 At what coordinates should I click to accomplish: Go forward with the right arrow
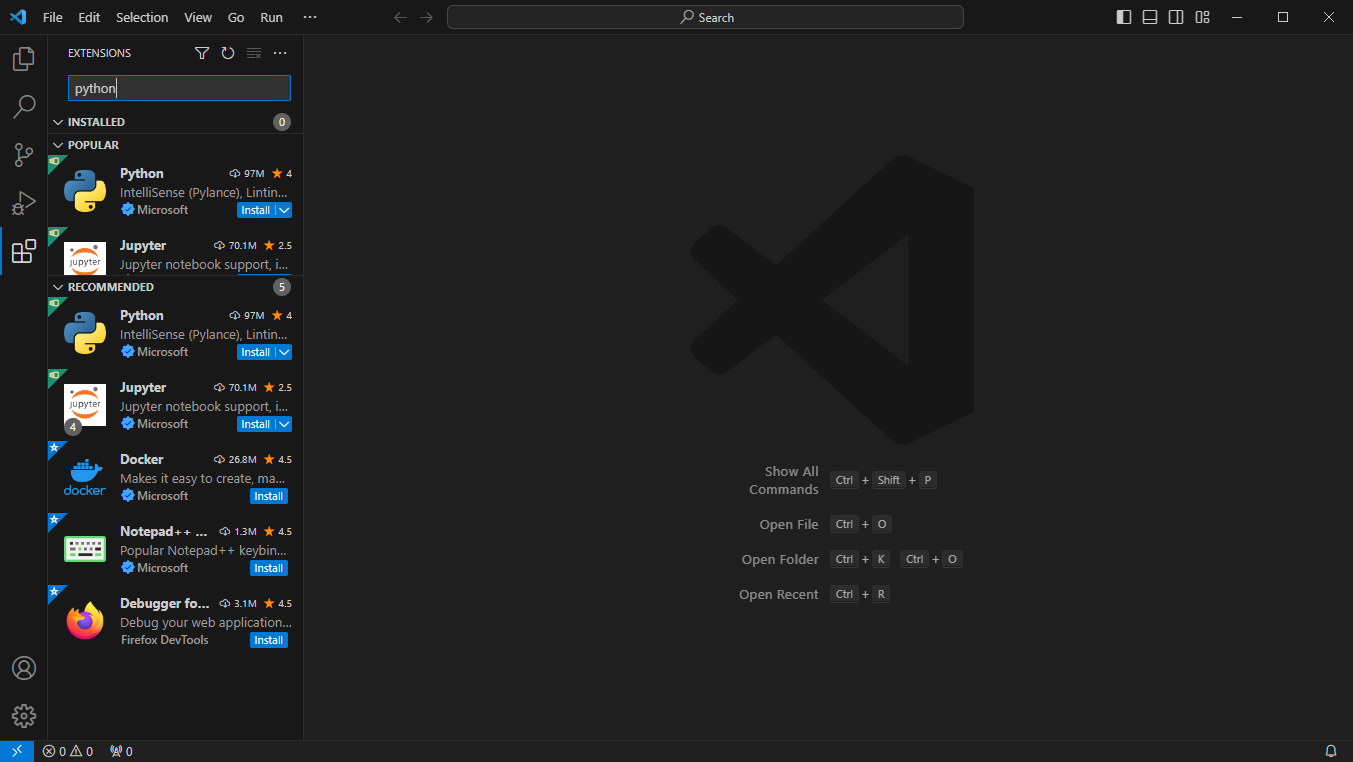click(x=427, y=17)
